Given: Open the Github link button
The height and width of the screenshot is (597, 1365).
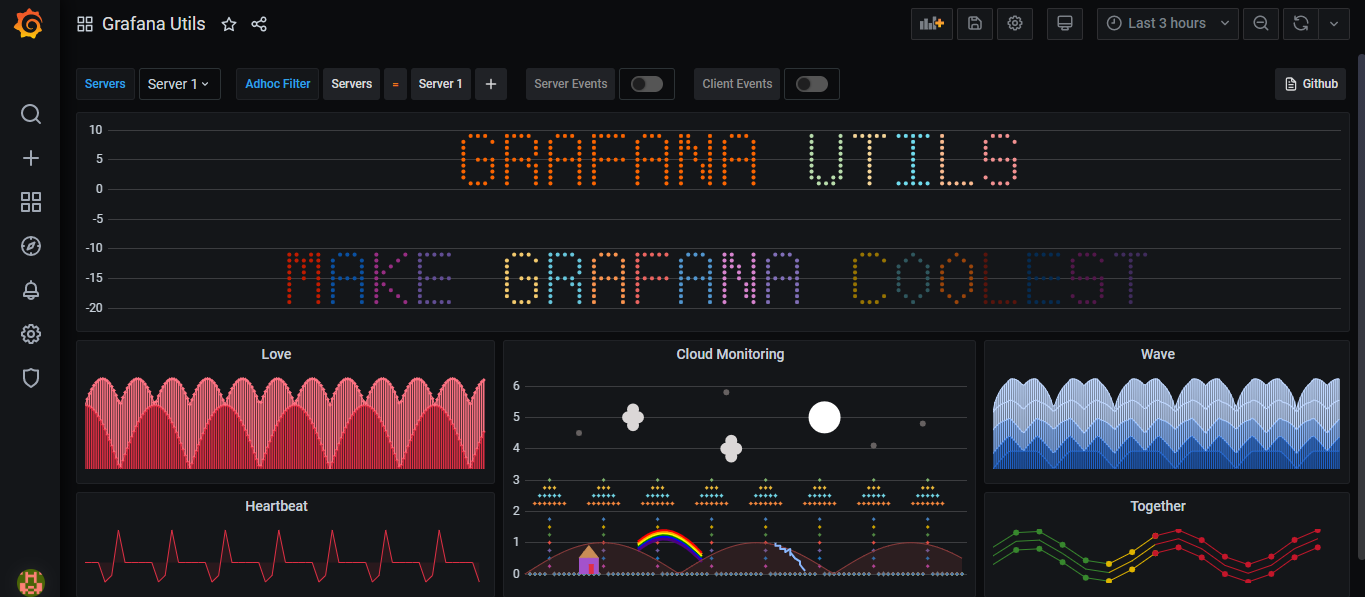Looking at the screenshot, I should tap(1311, 84).
